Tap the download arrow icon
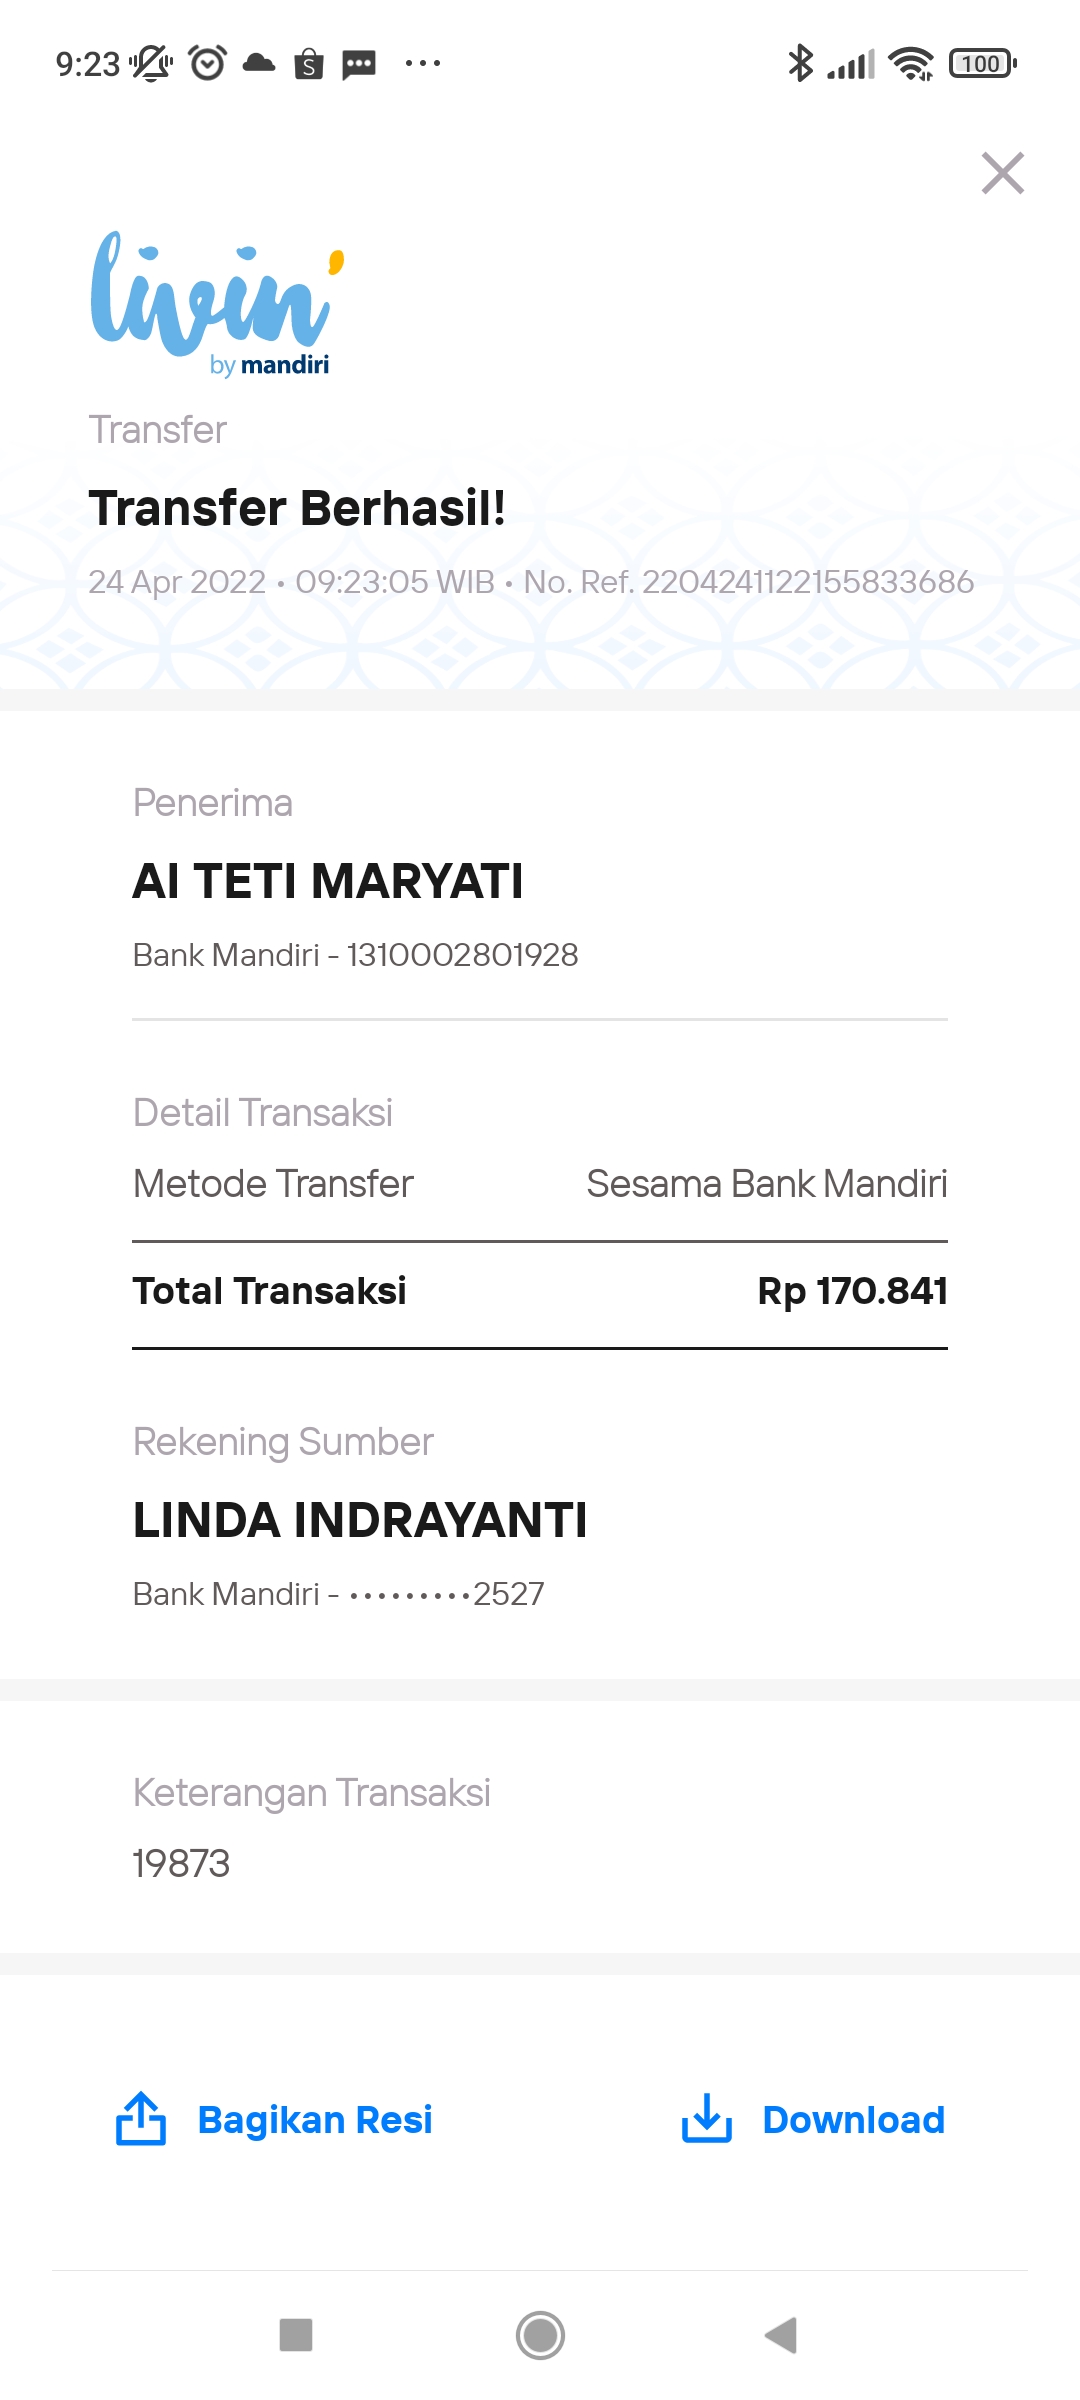Viewport: 1080px width, 2400px height. [707, 2119]
